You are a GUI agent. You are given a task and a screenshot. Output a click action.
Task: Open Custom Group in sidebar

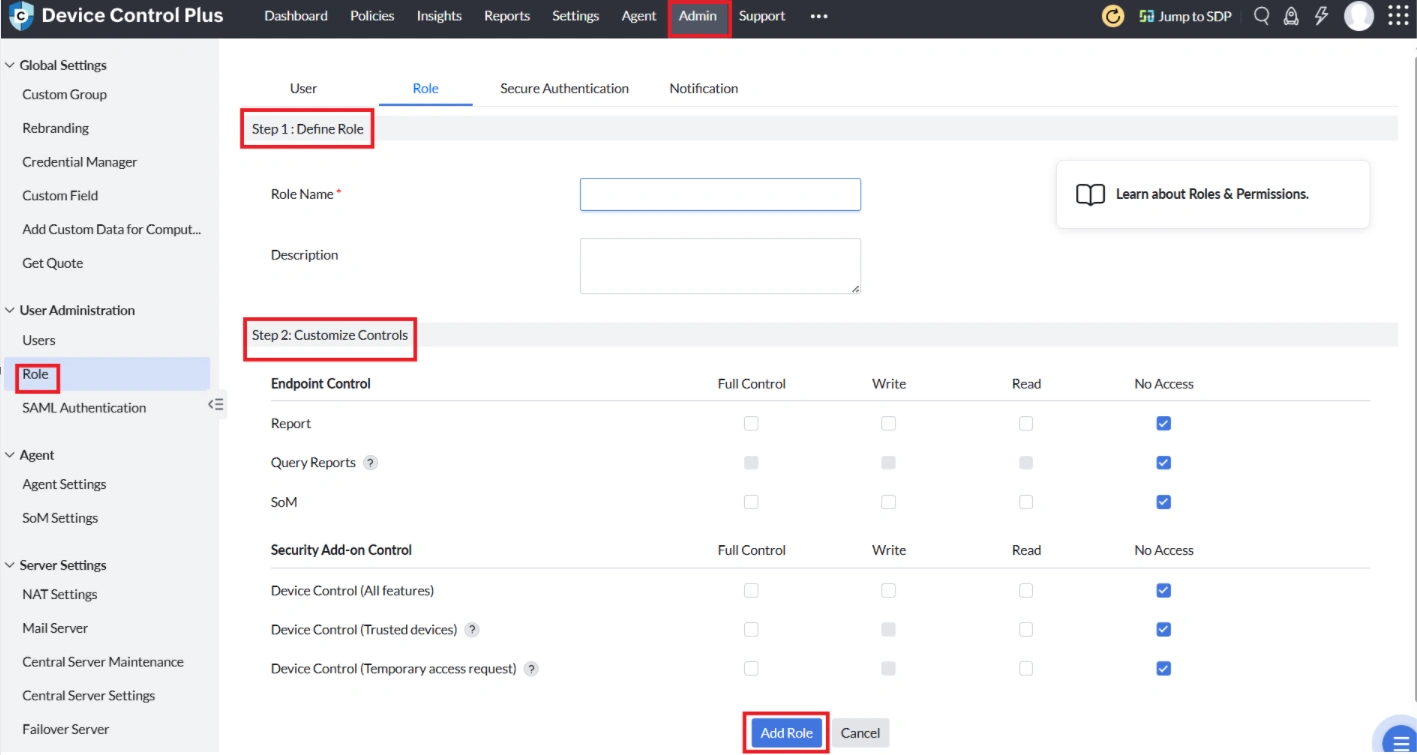pyautogui.click(x=64, y=94)
